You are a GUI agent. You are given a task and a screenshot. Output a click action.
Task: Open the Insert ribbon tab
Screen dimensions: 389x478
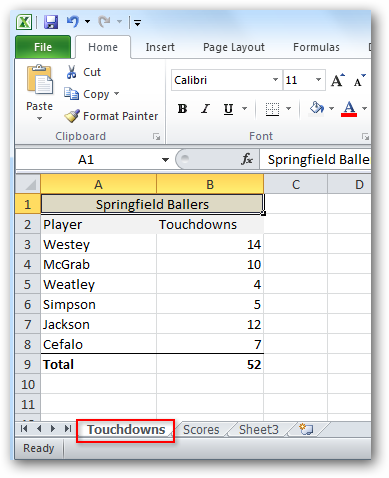coord(160,47)
